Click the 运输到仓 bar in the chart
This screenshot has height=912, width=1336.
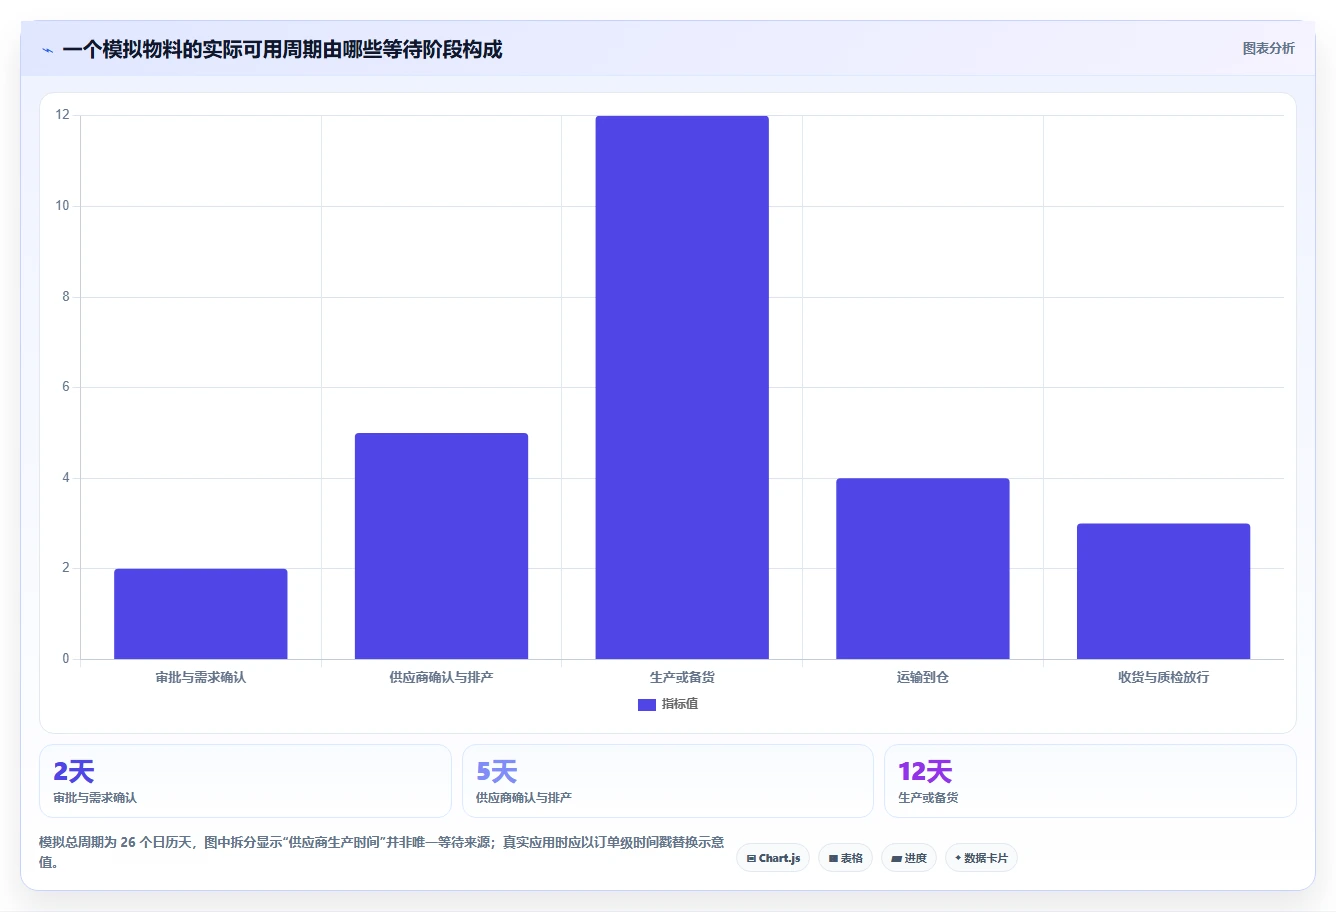pos(923,569)
